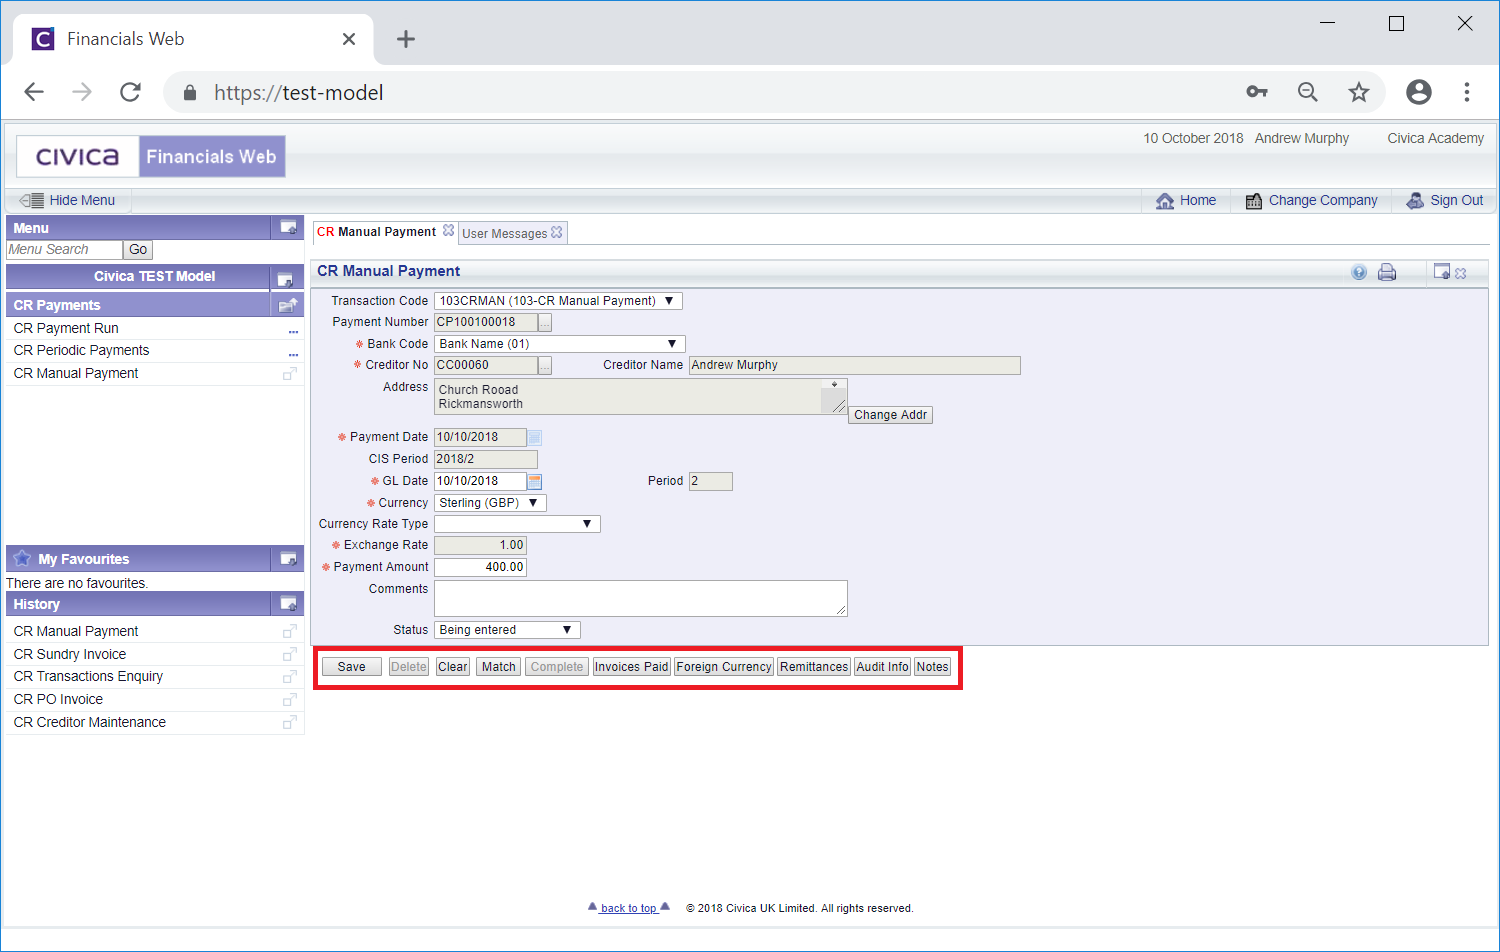Open CR Transactions Enquiry from History
This screenshot has height=952, width=1500.
[88, 676]
